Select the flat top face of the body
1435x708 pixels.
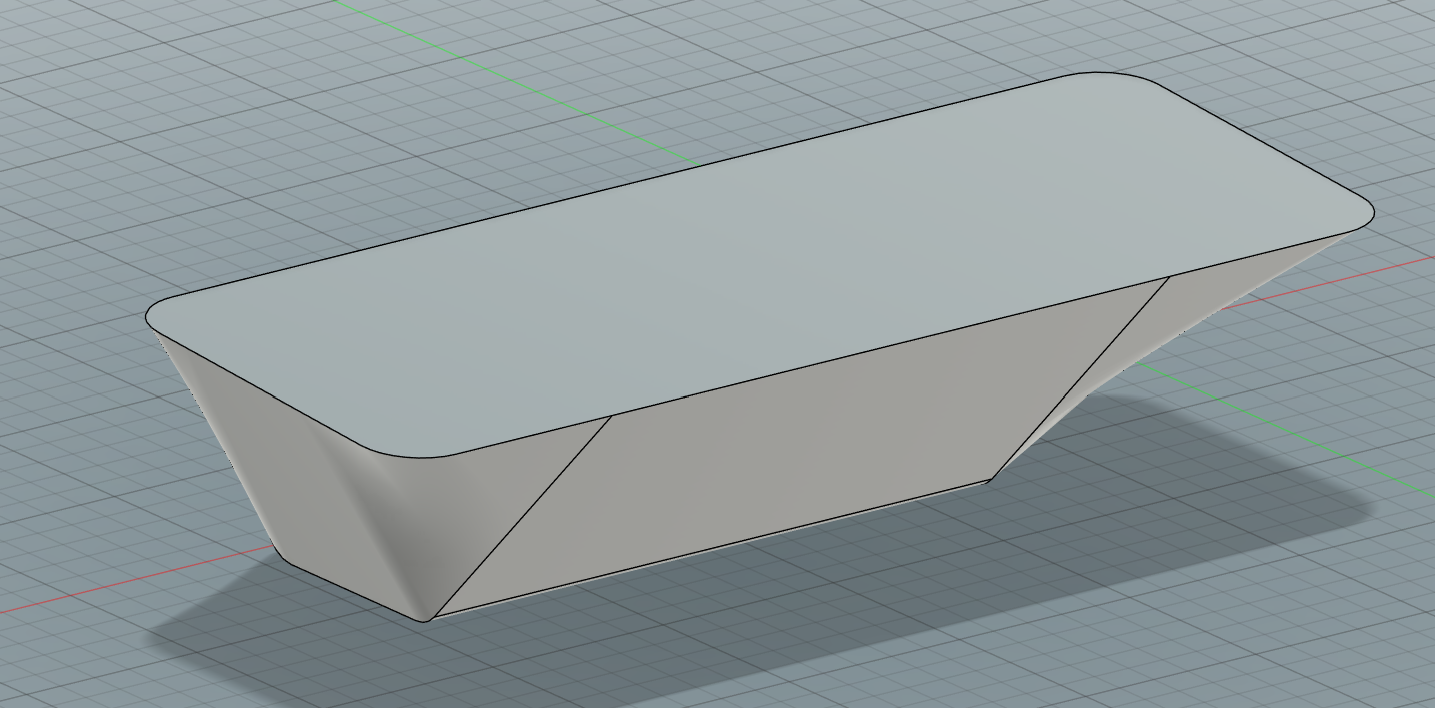coord(760,265)
